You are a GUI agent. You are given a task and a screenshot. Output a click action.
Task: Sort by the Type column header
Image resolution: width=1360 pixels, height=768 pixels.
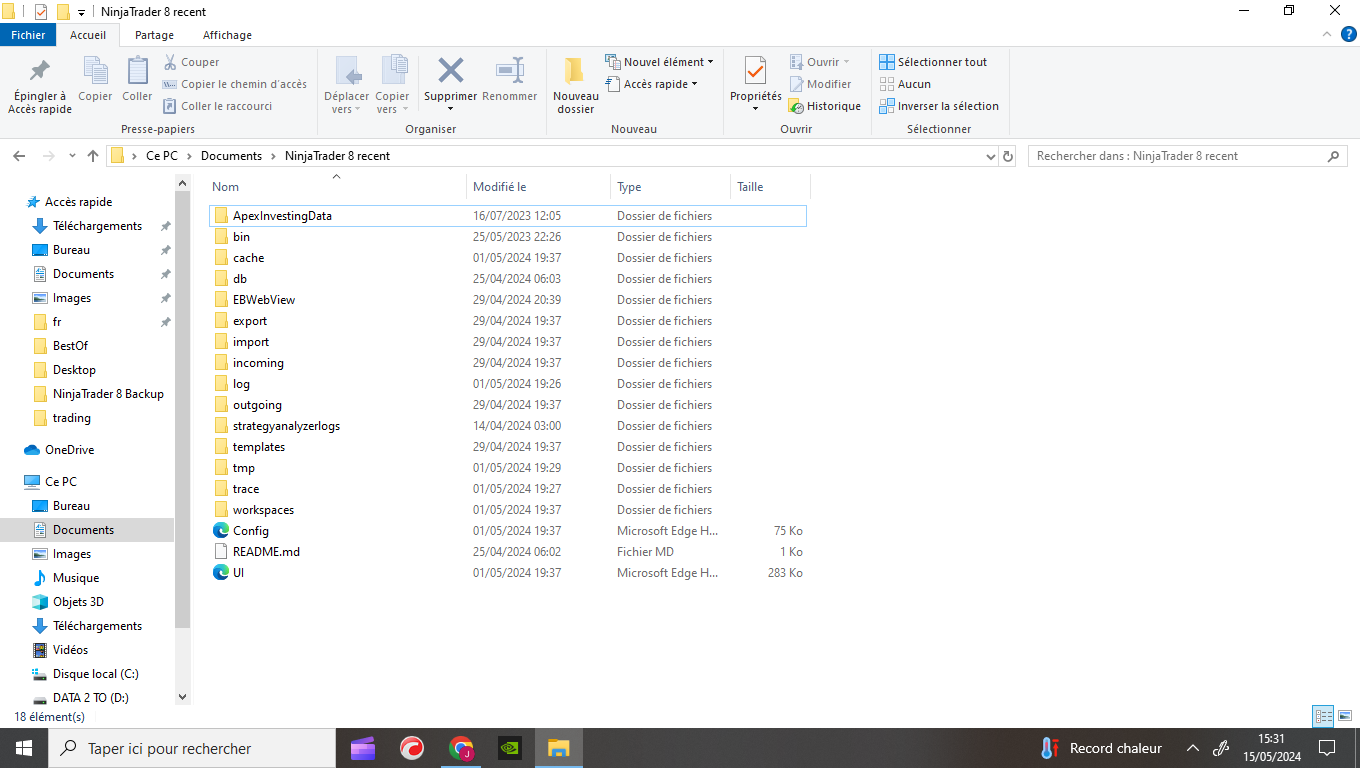point(671,187)
